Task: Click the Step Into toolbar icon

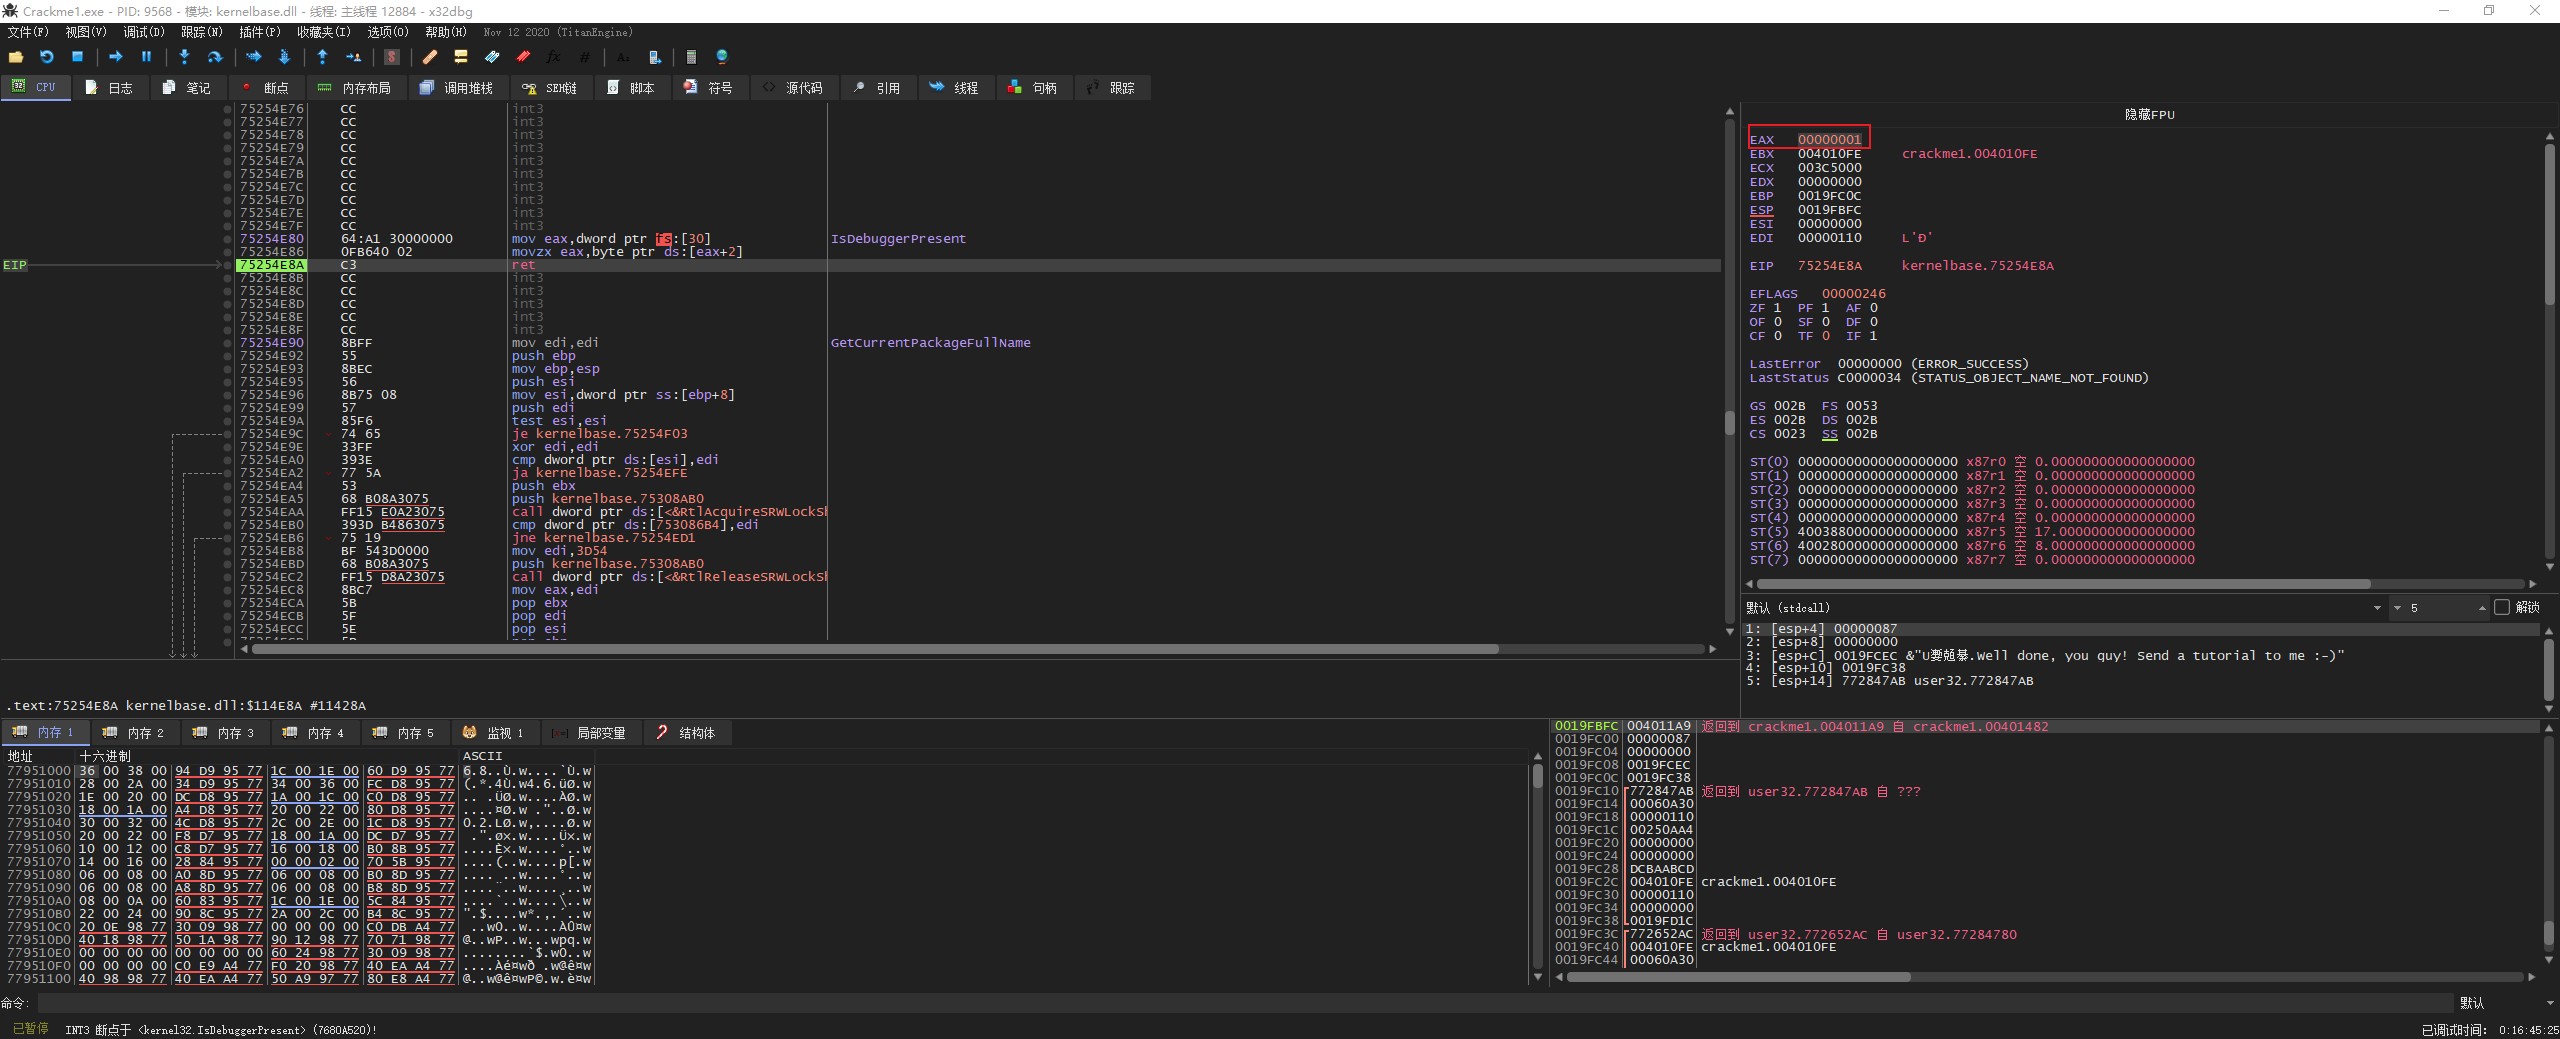Action: [x=184, y=57]
